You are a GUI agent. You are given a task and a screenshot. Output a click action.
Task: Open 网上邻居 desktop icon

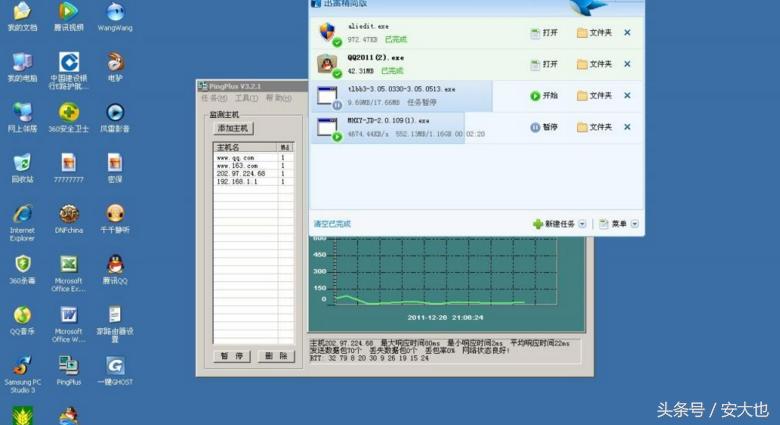[22, 117]
